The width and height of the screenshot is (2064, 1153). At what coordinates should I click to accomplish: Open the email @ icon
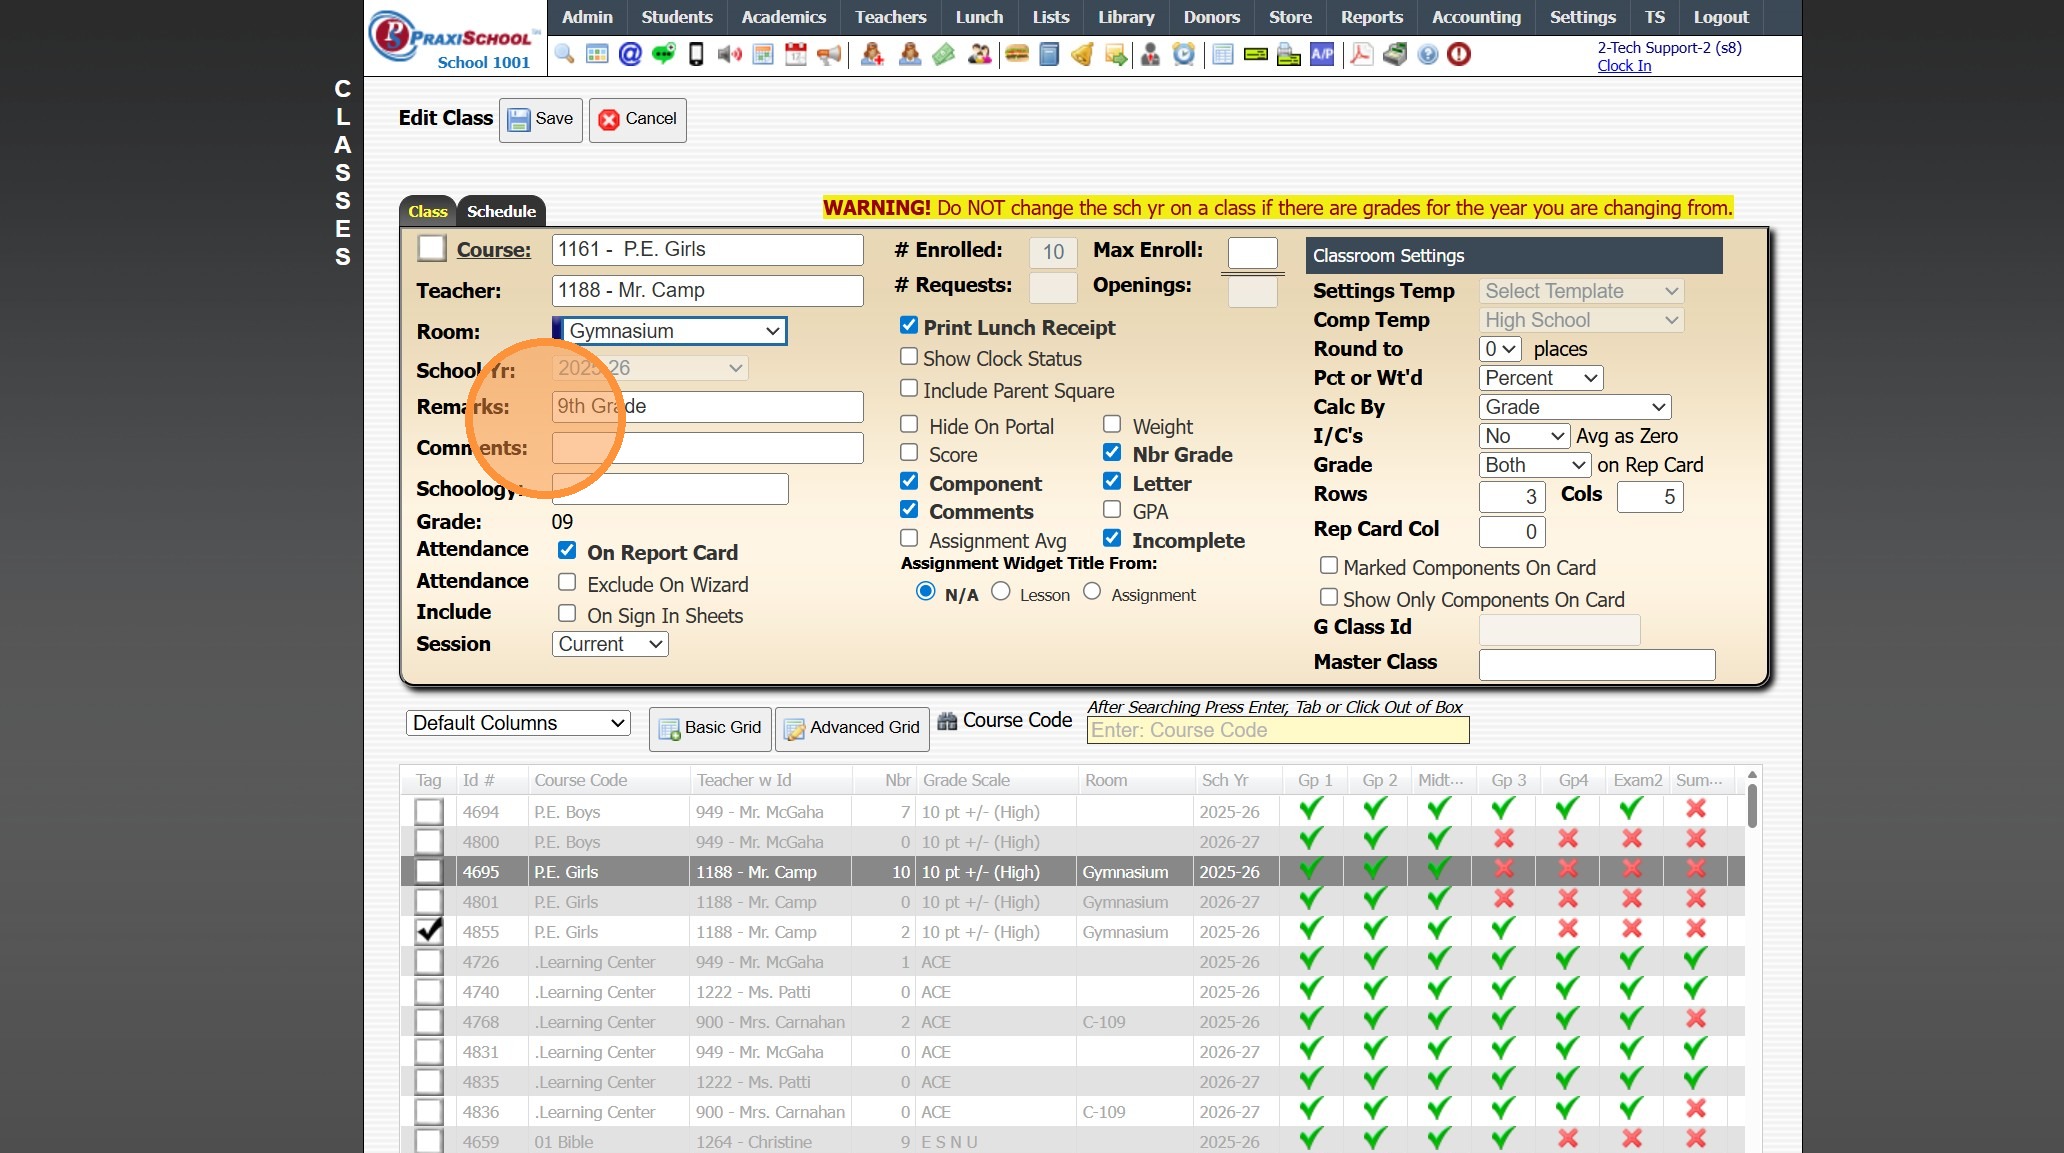630,54
